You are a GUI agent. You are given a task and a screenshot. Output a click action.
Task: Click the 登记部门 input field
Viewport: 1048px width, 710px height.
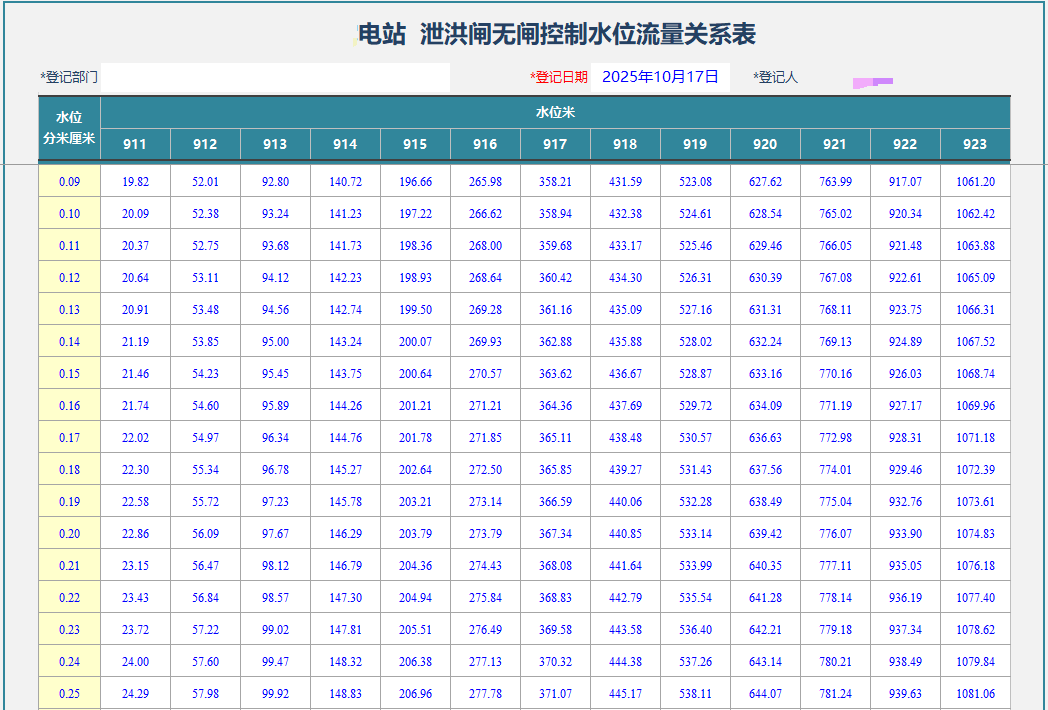(275, 77)
